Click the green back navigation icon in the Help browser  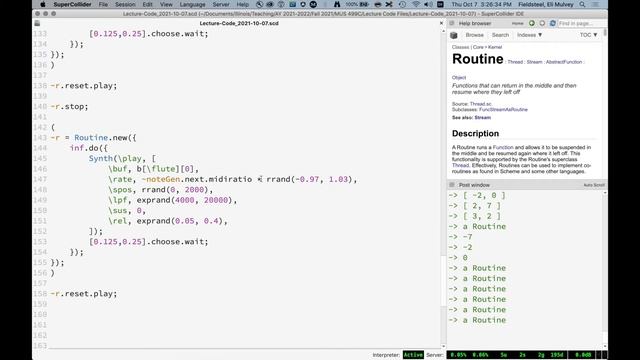[x=531, y=23]
